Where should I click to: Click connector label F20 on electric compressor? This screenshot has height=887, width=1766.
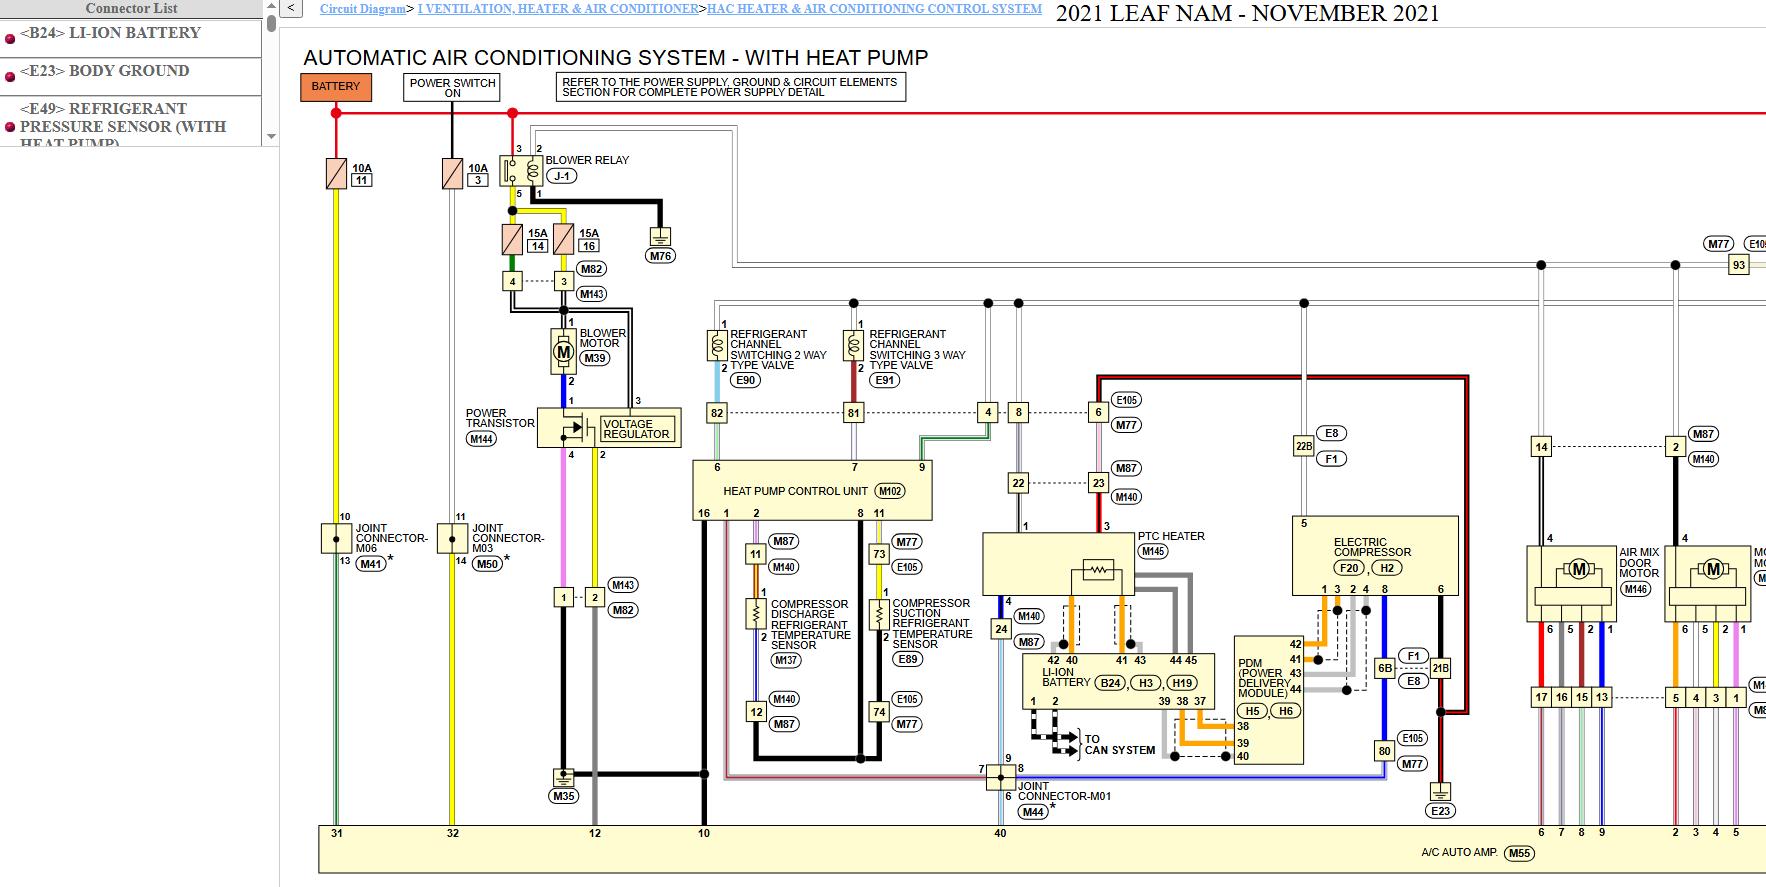click(x=1349, y=568)
